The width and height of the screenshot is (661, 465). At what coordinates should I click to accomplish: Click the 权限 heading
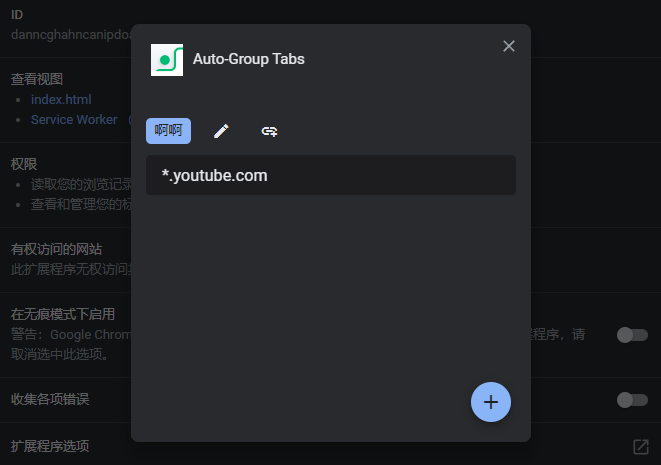point(24,164)
